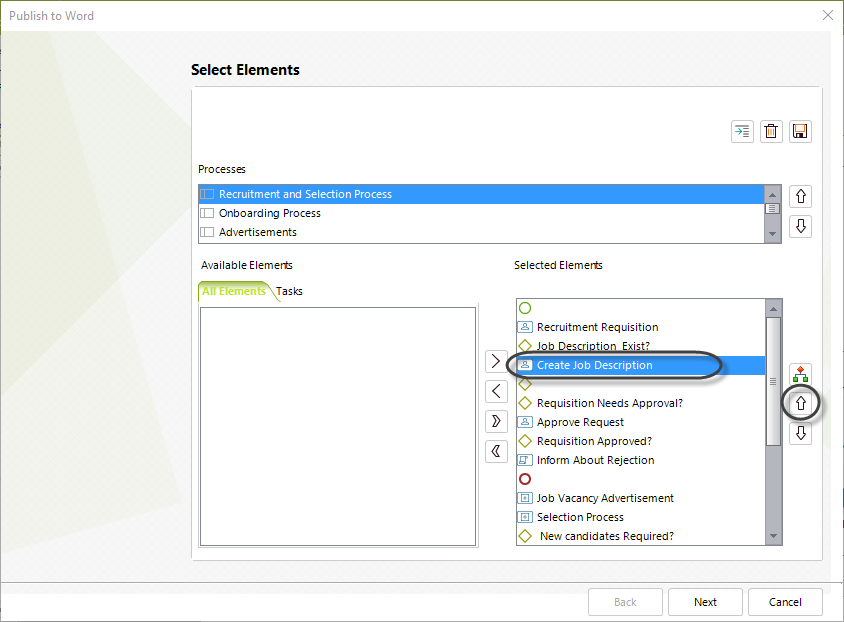The image size is (844, 622).
Task: Move selected element up in list
Action: coord(800,403)
